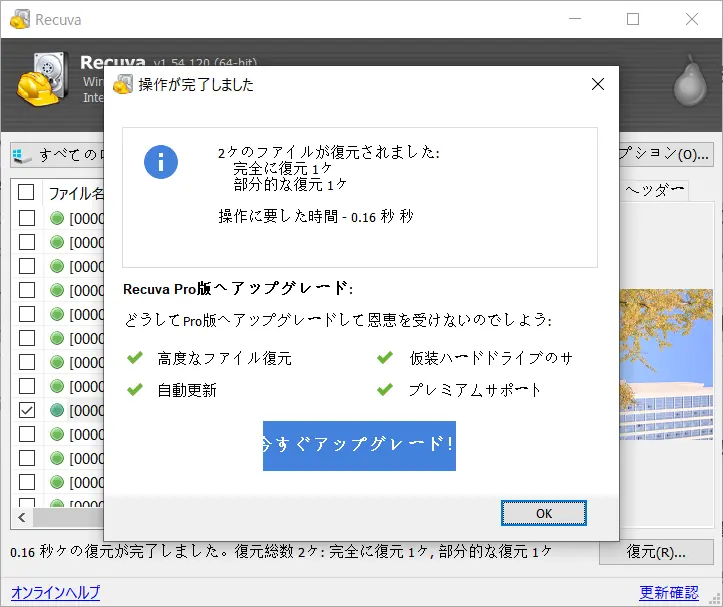
Task: Check the checkbox just below the checked row
Action: tap(27, 434)
